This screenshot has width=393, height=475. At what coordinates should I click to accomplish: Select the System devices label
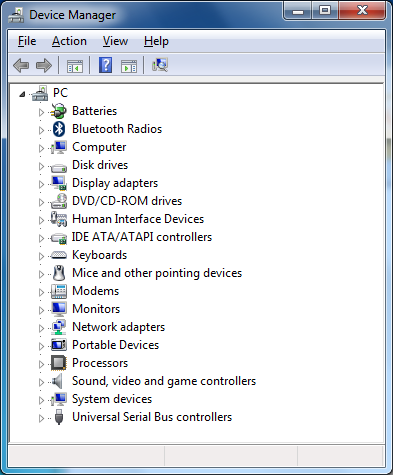(x=112, y=399)
